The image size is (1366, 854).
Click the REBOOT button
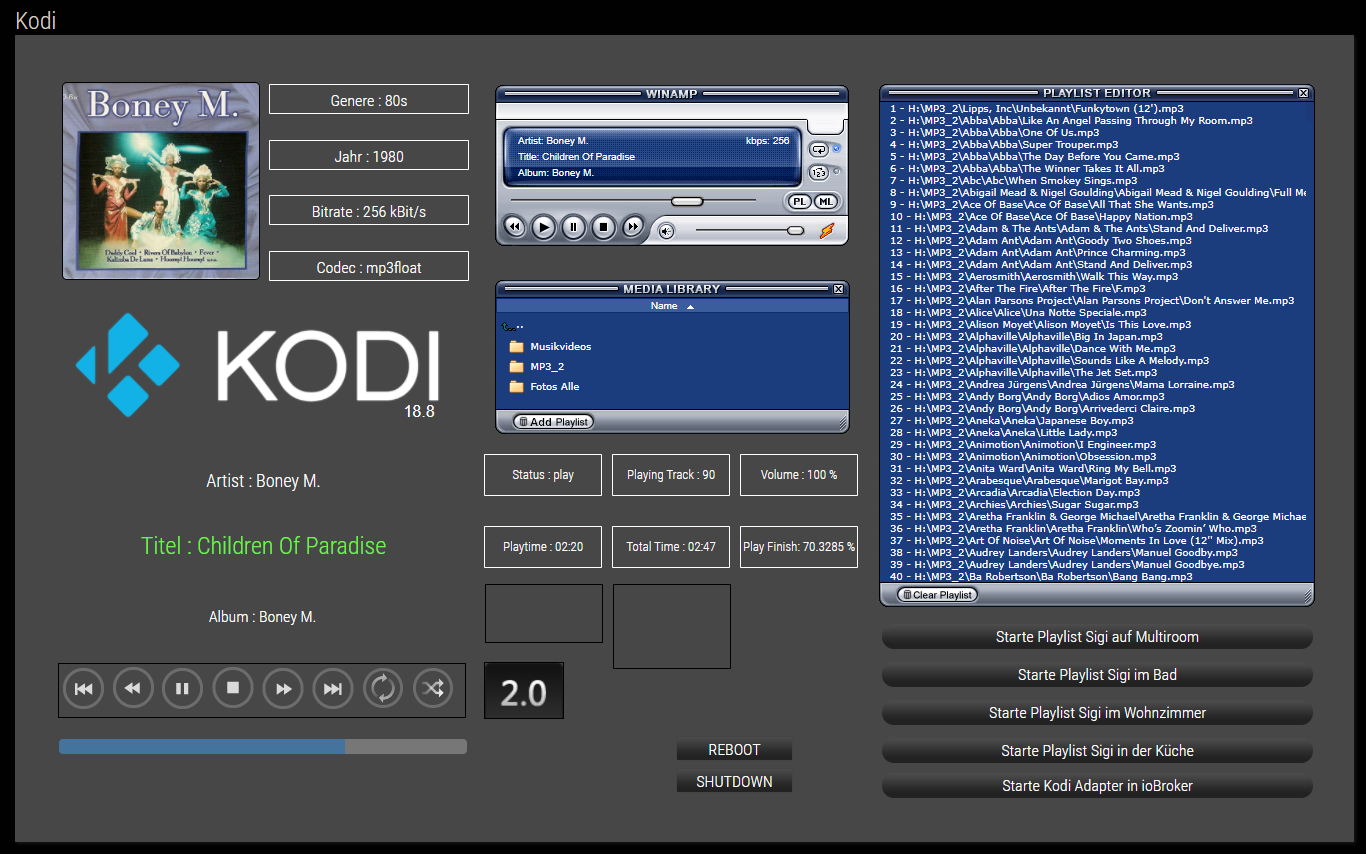pyautogui.click(x=734, y=750)
